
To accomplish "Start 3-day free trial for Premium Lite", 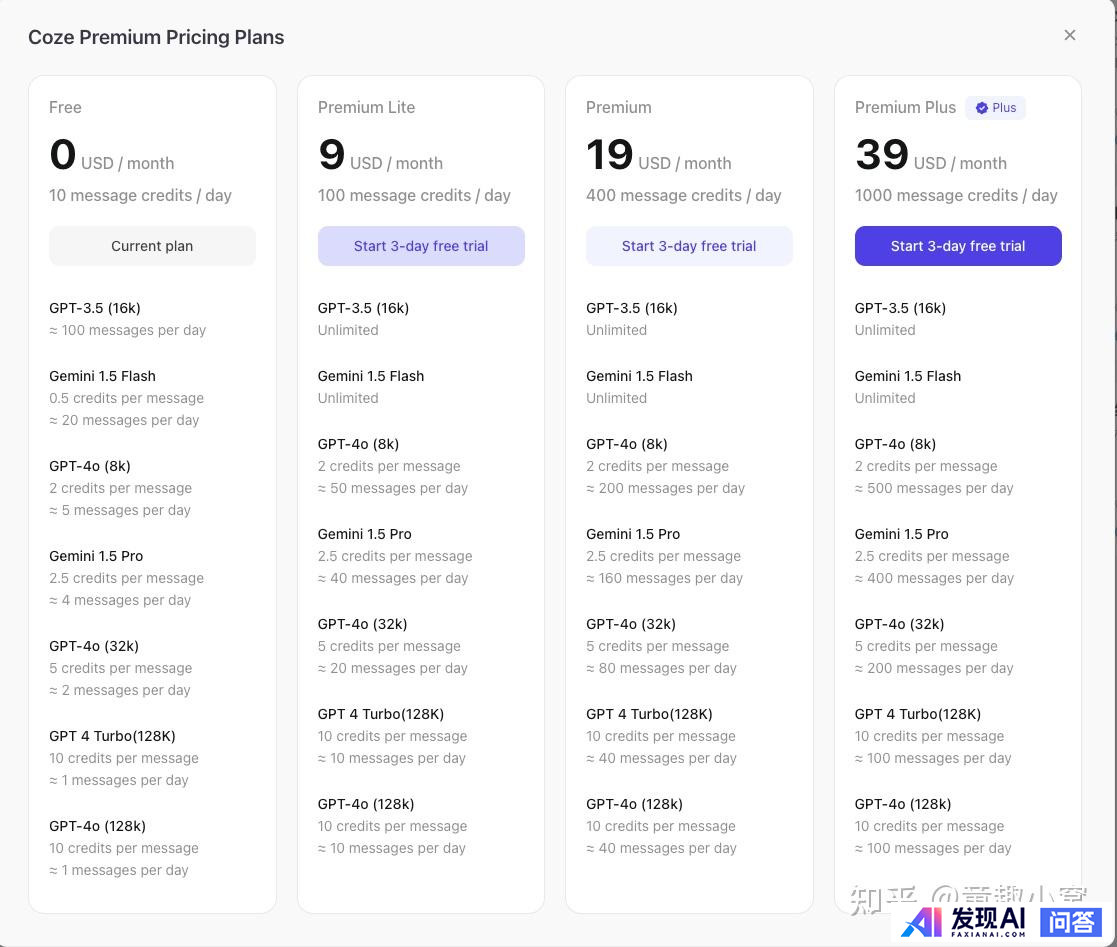I will point(421,246).
